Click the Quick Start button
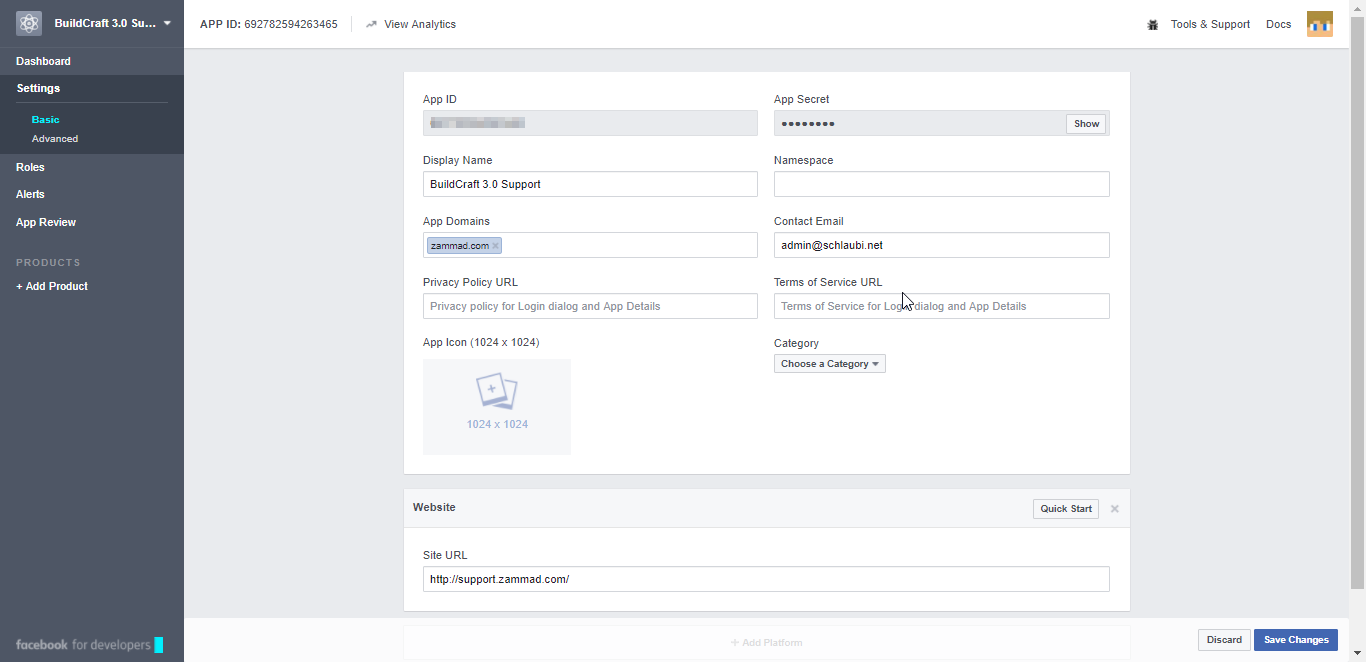Viewport: 1366px width, 662px height. (1066, 509)
